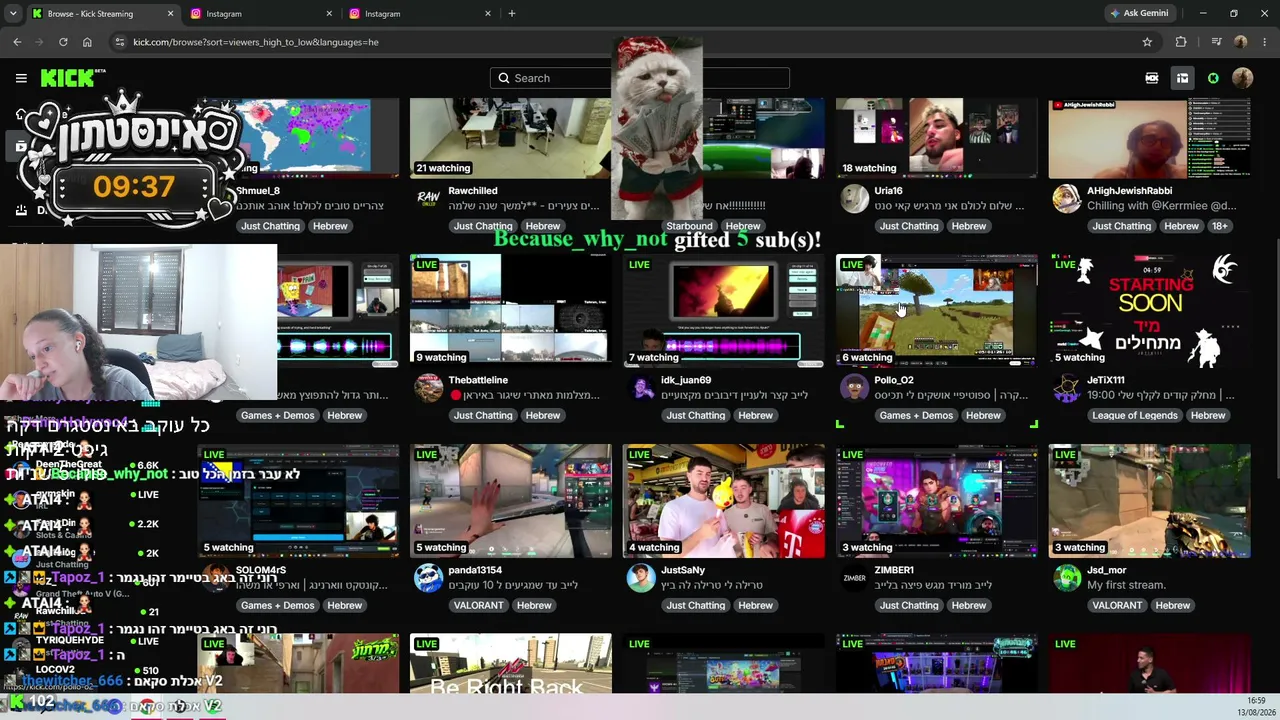Open Uria16 stream thumbnail
The width and height of the screenshot is (1280, 720).
[937, 138]
